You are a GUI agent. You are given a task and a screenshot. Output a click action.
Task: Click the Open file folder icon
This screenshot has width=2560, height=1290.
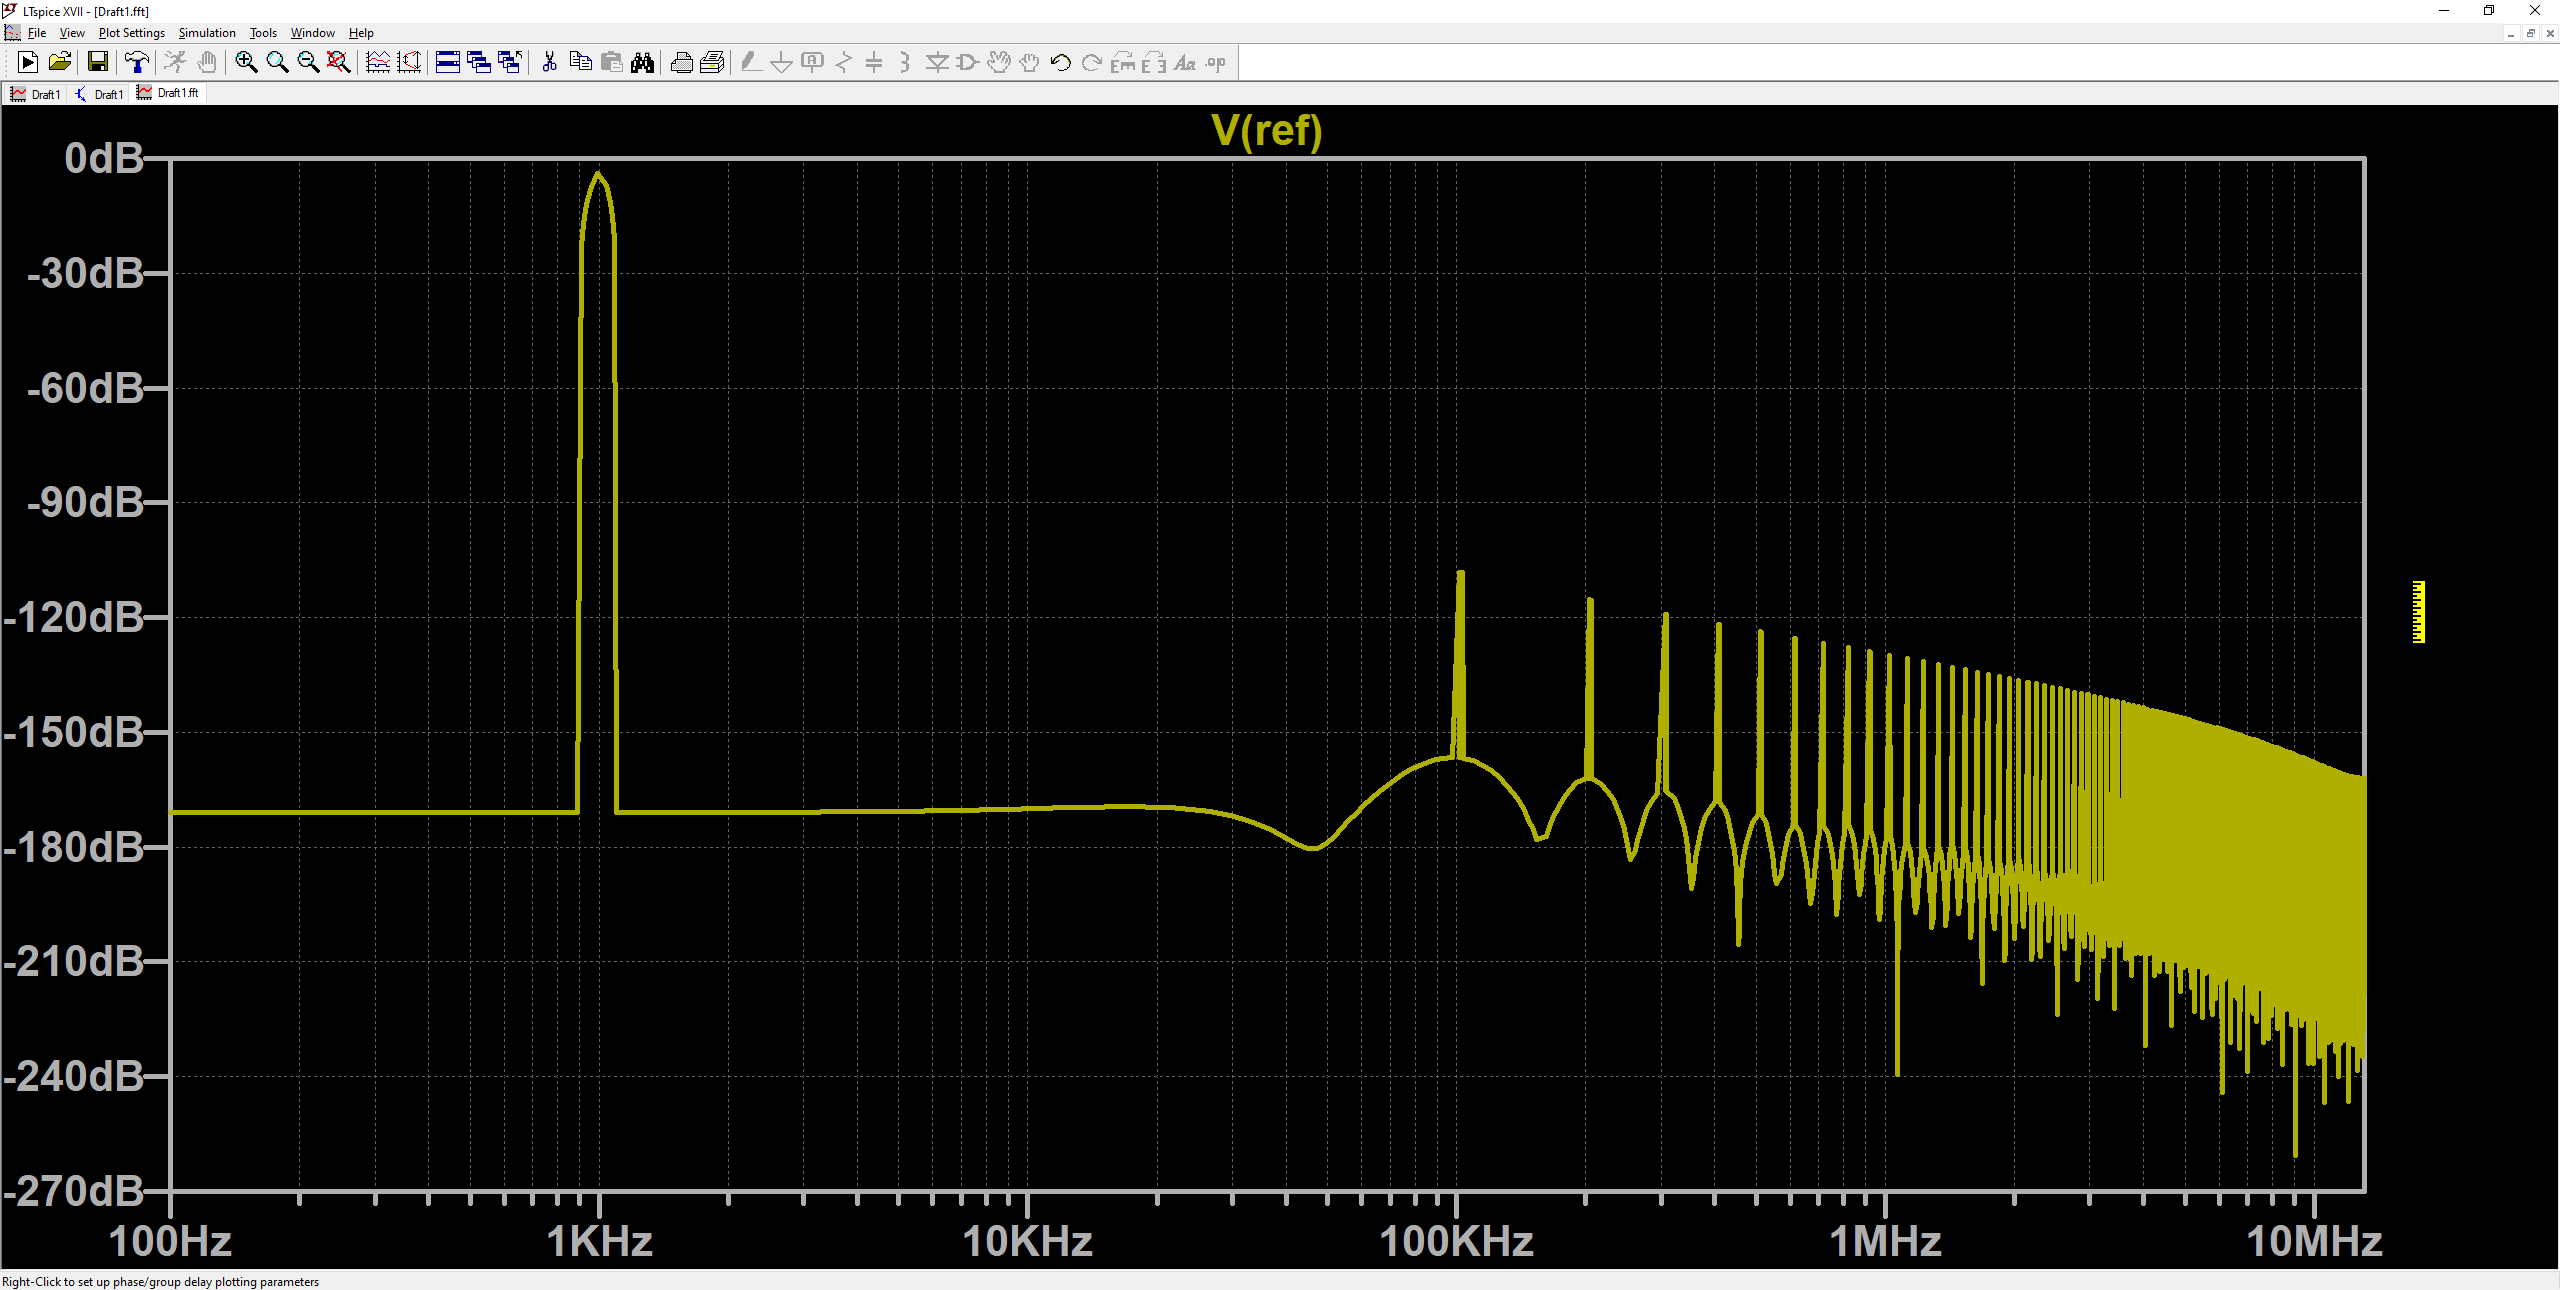tap(60, 63)
